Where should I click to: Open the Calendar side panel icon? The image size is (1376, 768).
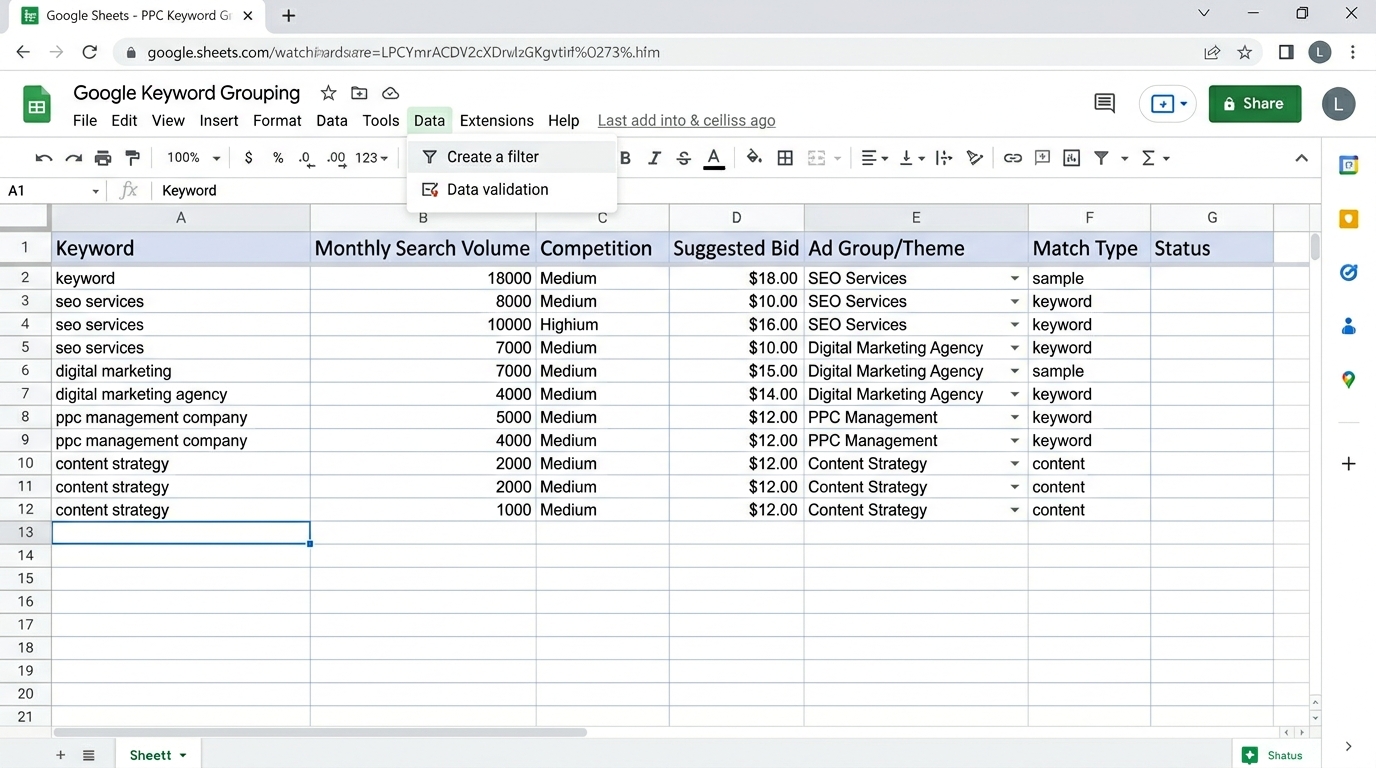pos(1349,165)
